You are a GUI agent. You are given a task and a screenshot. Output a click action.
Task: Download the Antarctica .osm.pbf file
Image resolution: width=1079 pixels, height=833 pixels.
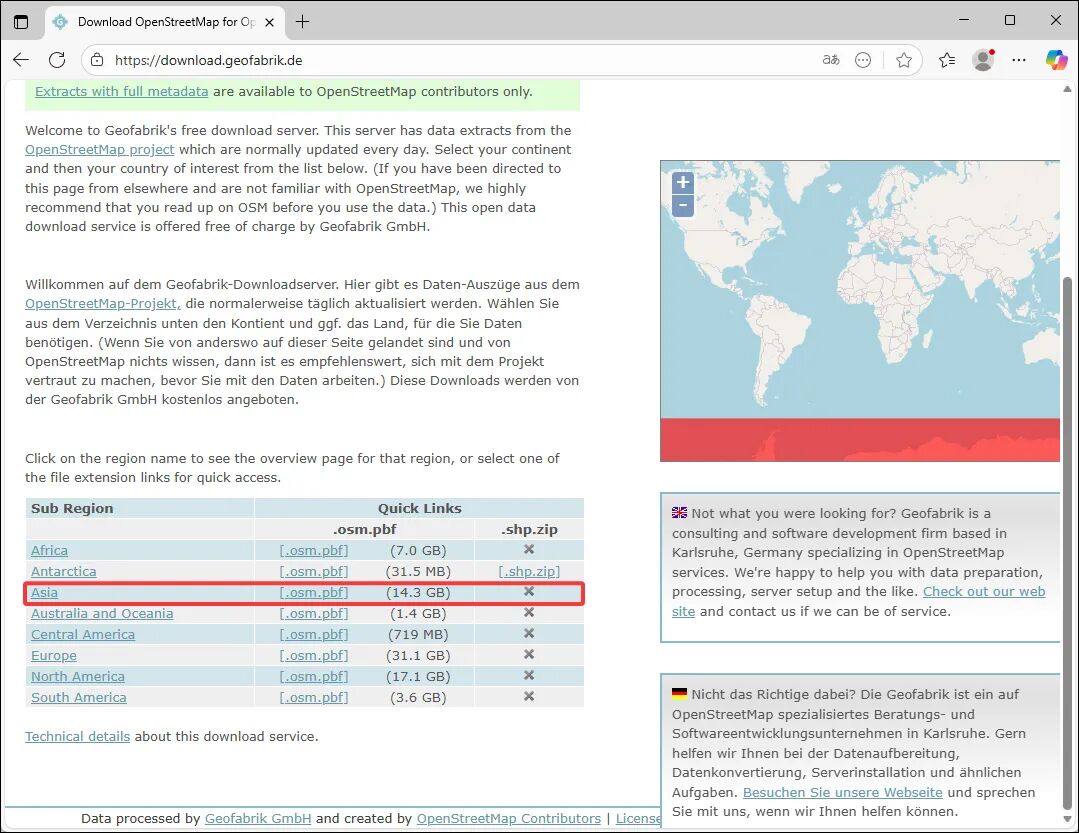[314, 572]
